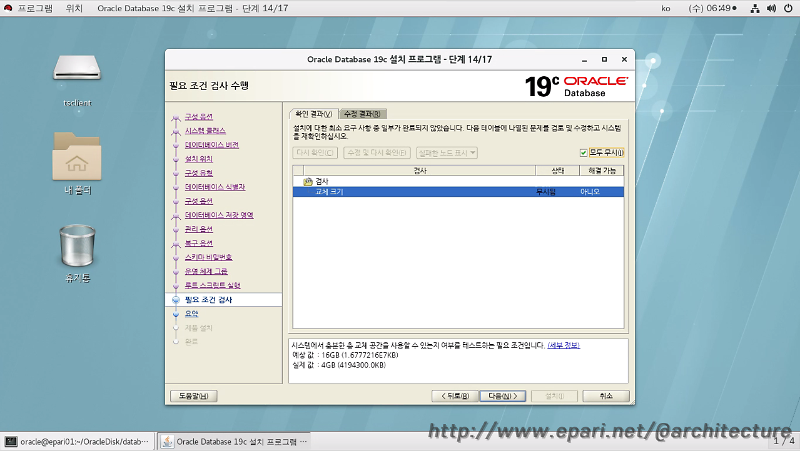Open the 프로그램 menu in top panel
Viewport: 800px width, 451px height.
pyautogui.click(x=35, y=8)
